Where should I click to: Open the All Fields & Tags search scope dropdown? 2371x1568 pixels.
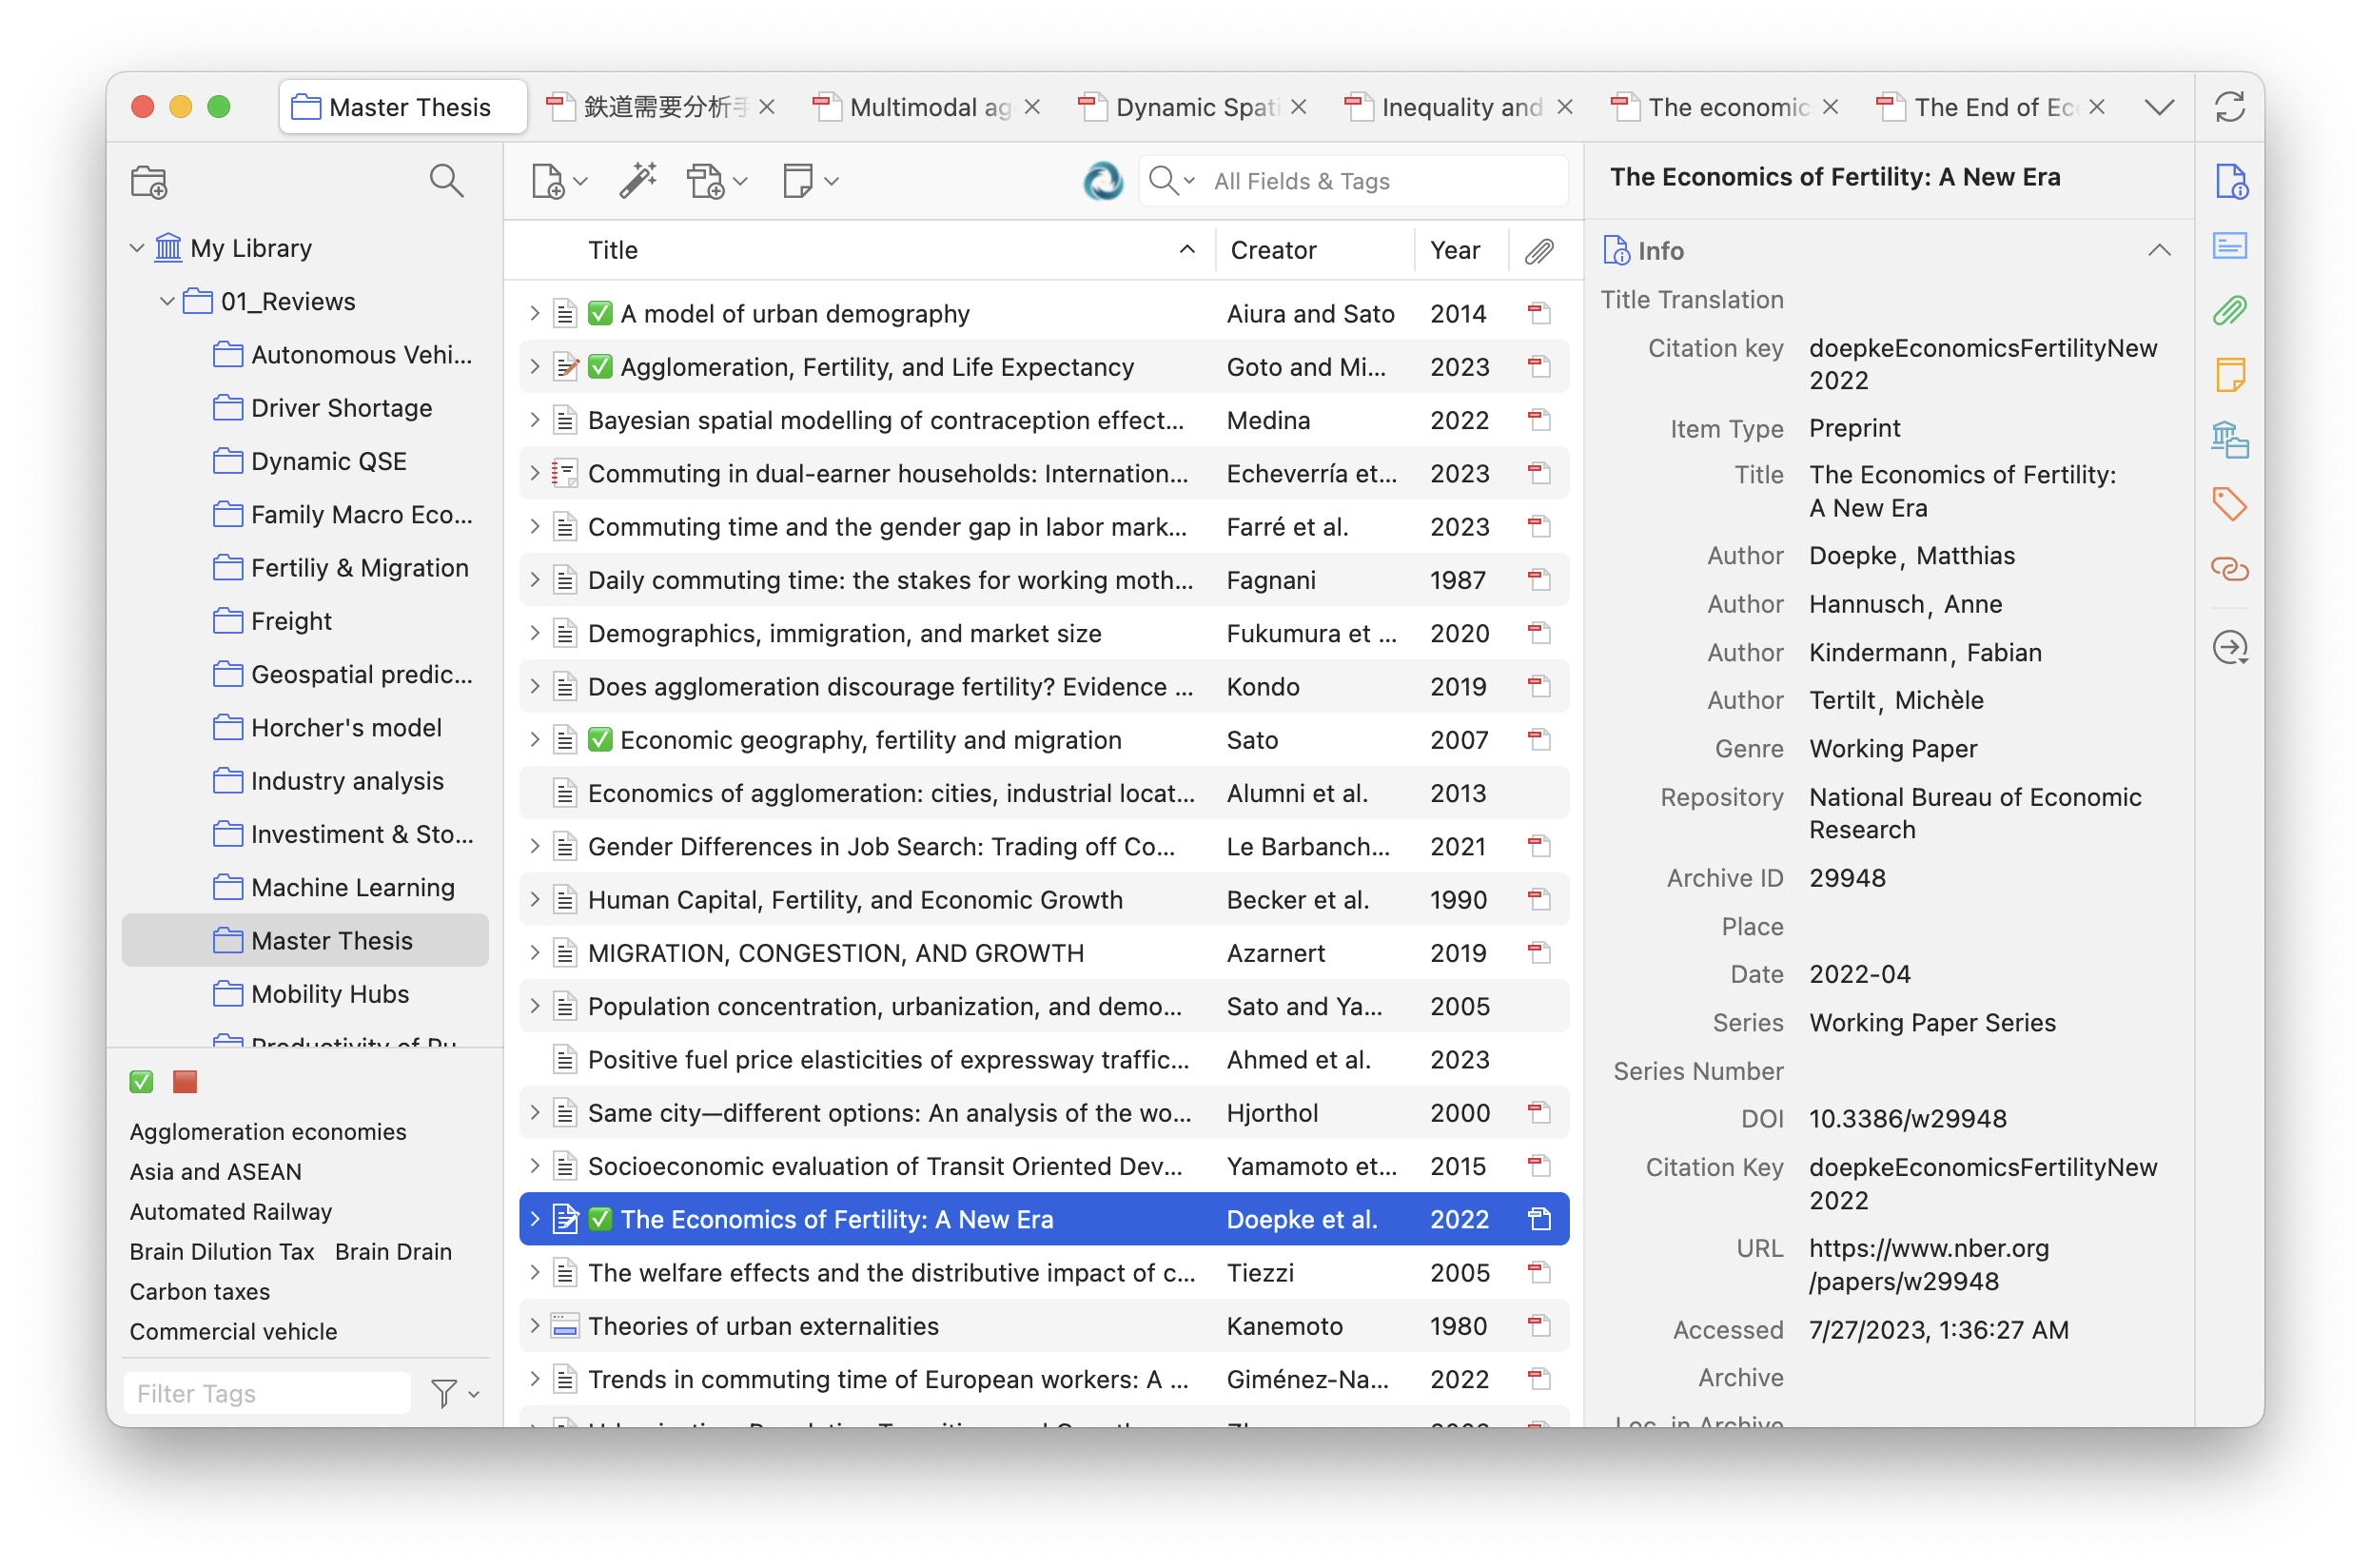click(x=1188, y=181)
